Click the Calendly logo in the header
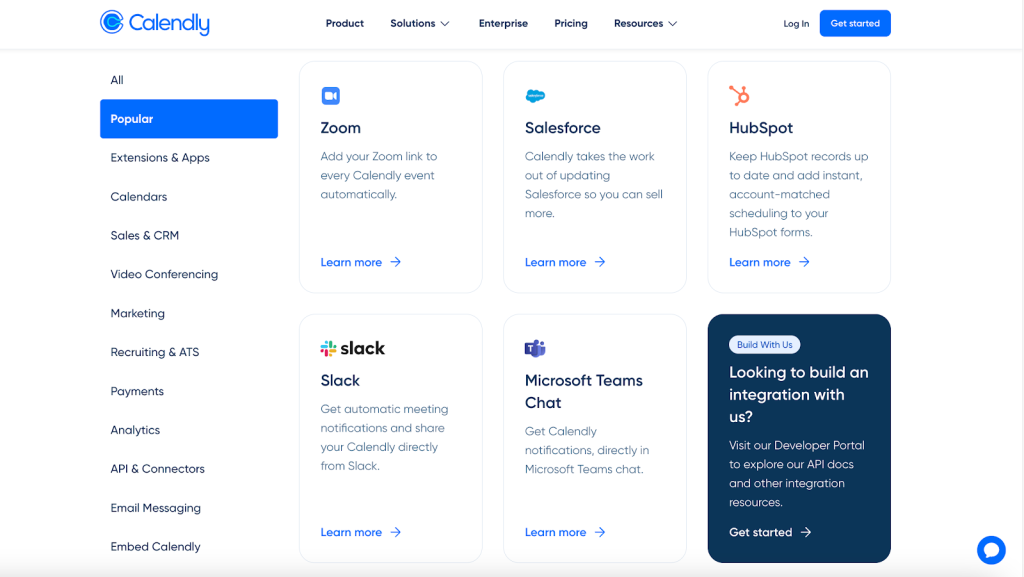This screenshot has width=1024, height=577. 155,23
